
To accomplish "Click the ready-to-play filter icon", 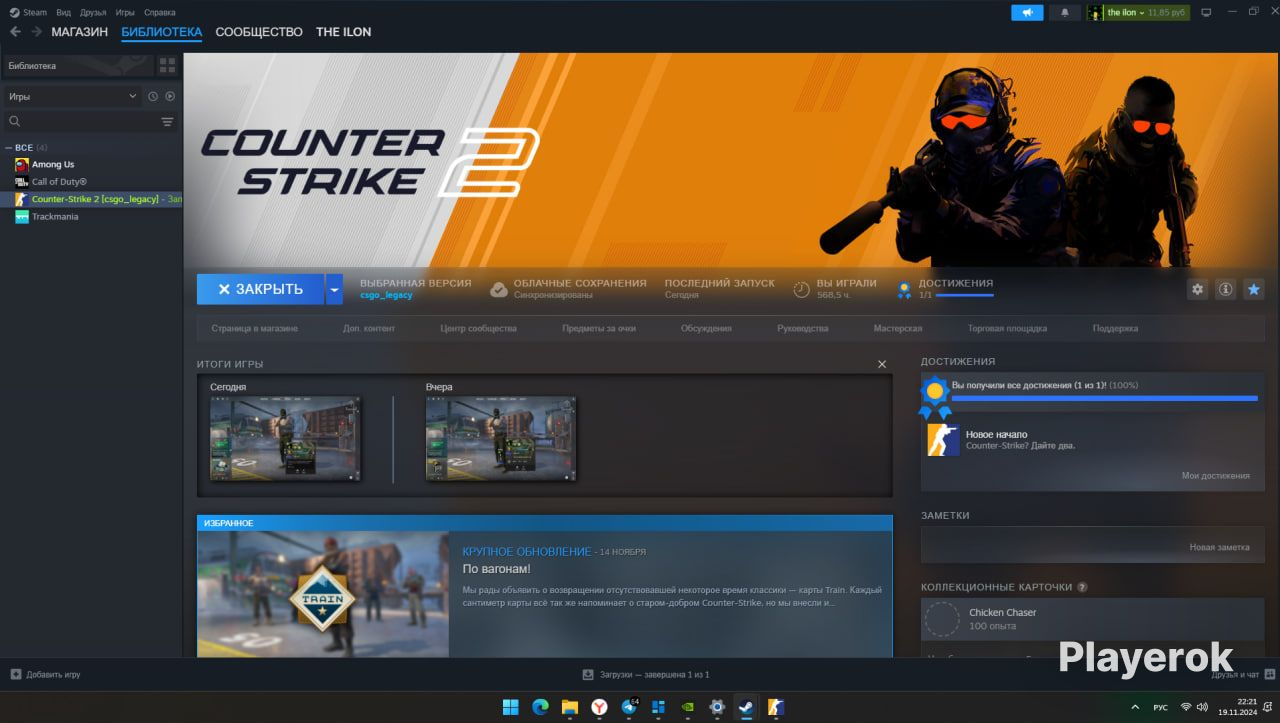I will [x=170, y=97].
